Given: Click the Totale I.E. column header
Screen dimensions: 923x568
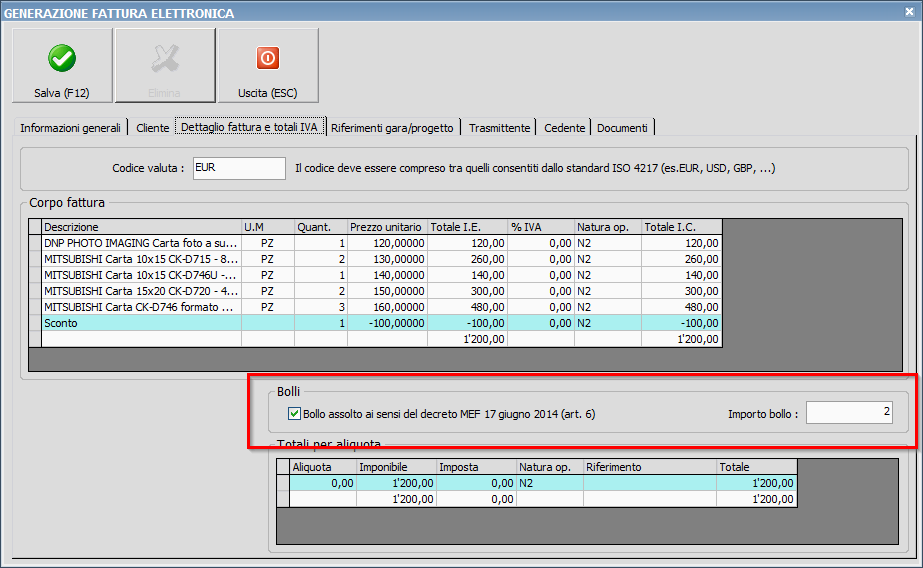Looking at the screenshot, I should 467,227.
